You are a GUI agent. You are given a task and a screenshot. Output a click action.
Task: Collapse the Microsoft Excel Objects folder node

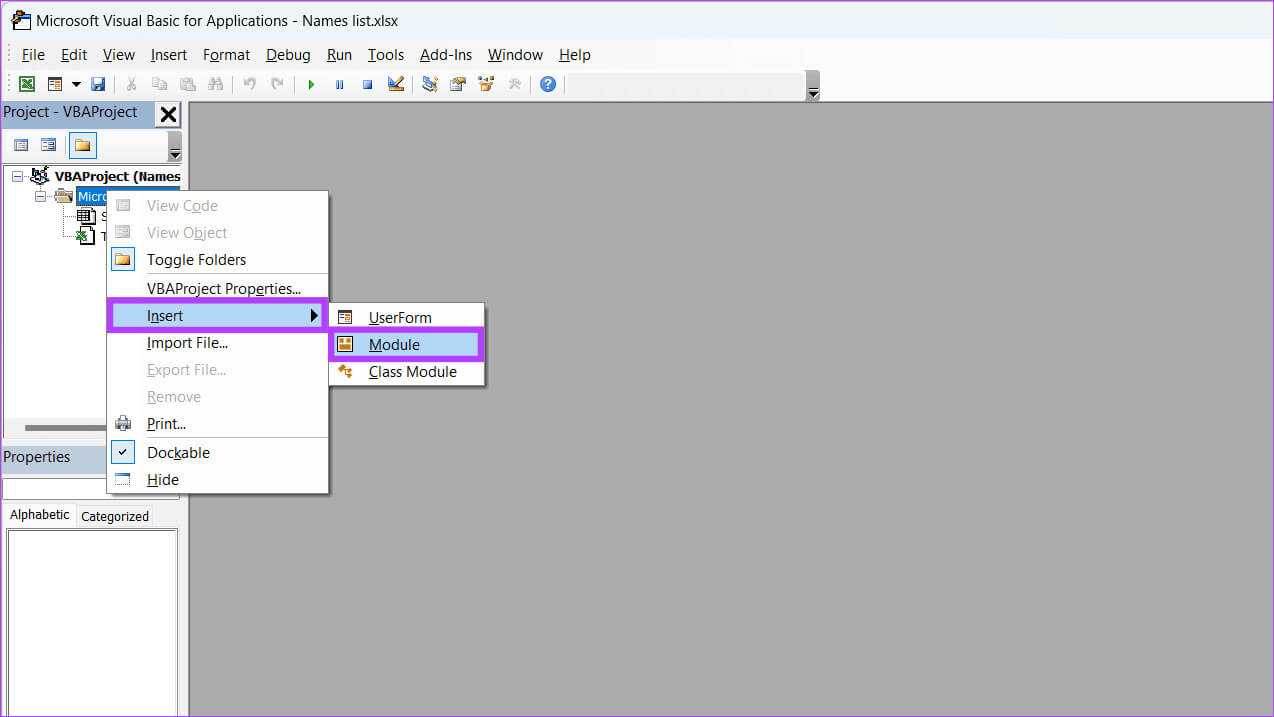pyautogui.click(x=41, y=196)
